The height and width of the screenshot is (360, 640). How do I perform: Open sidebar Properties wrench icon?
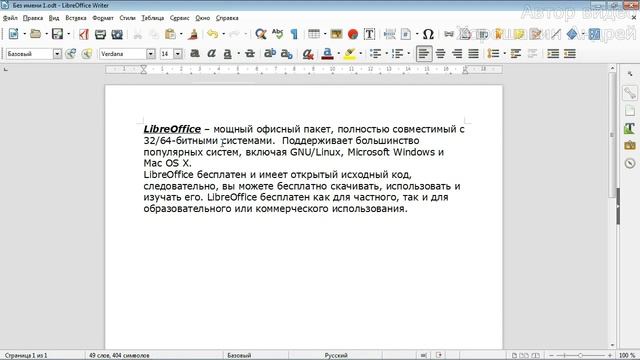(x=629, y=93)
